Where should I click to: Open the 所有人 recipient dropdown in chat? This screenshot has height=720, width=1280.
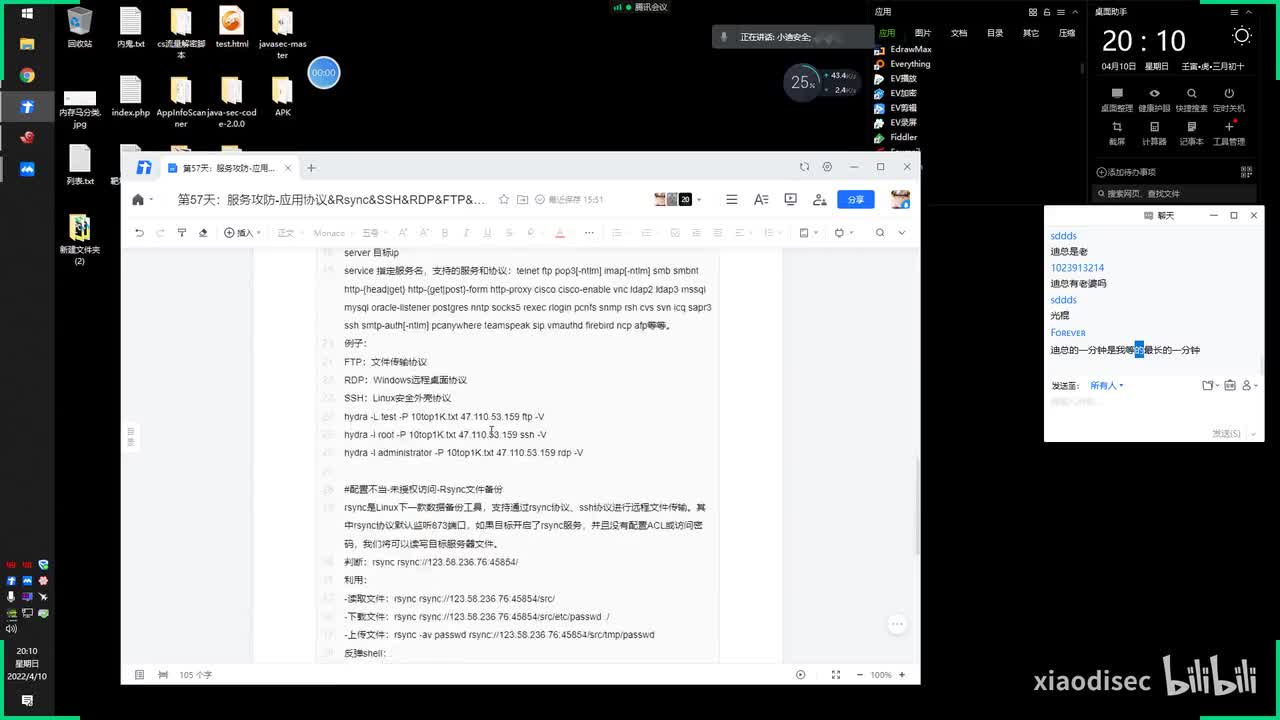pyautogui.click(x=1106, y=385)
